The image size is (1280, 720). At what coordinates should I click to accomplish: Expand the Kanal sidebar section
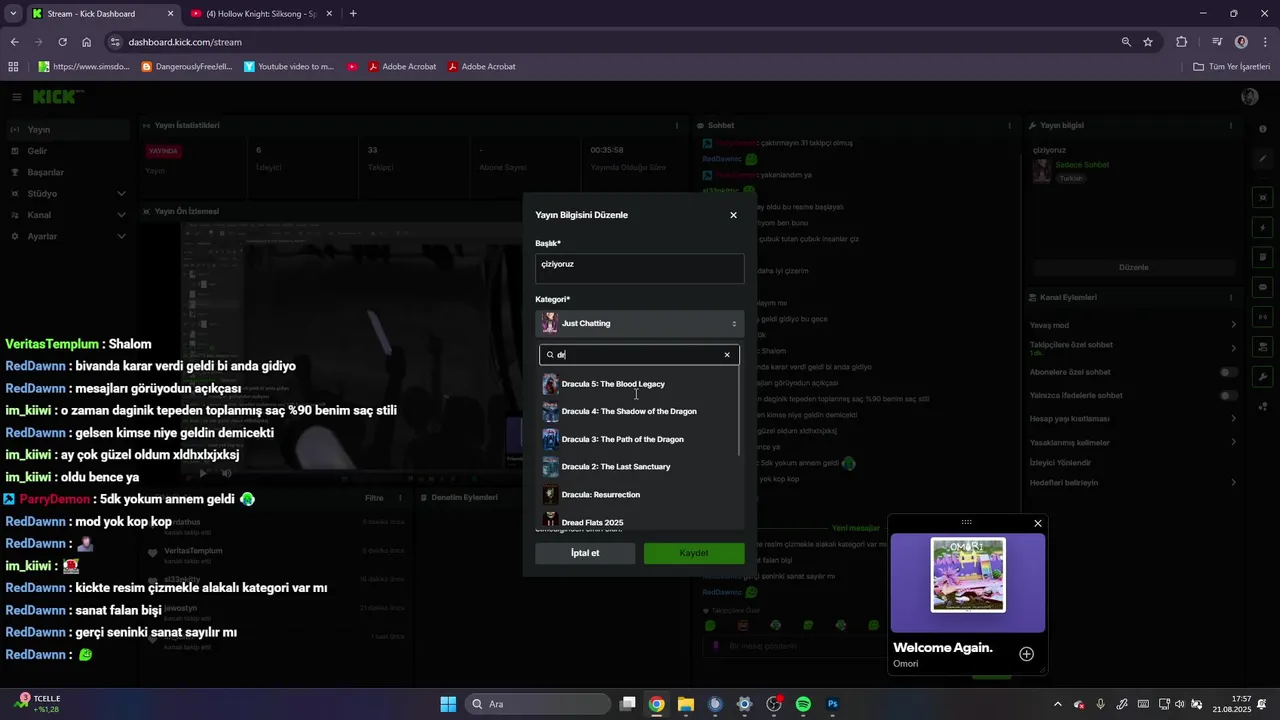coord(66,215)
